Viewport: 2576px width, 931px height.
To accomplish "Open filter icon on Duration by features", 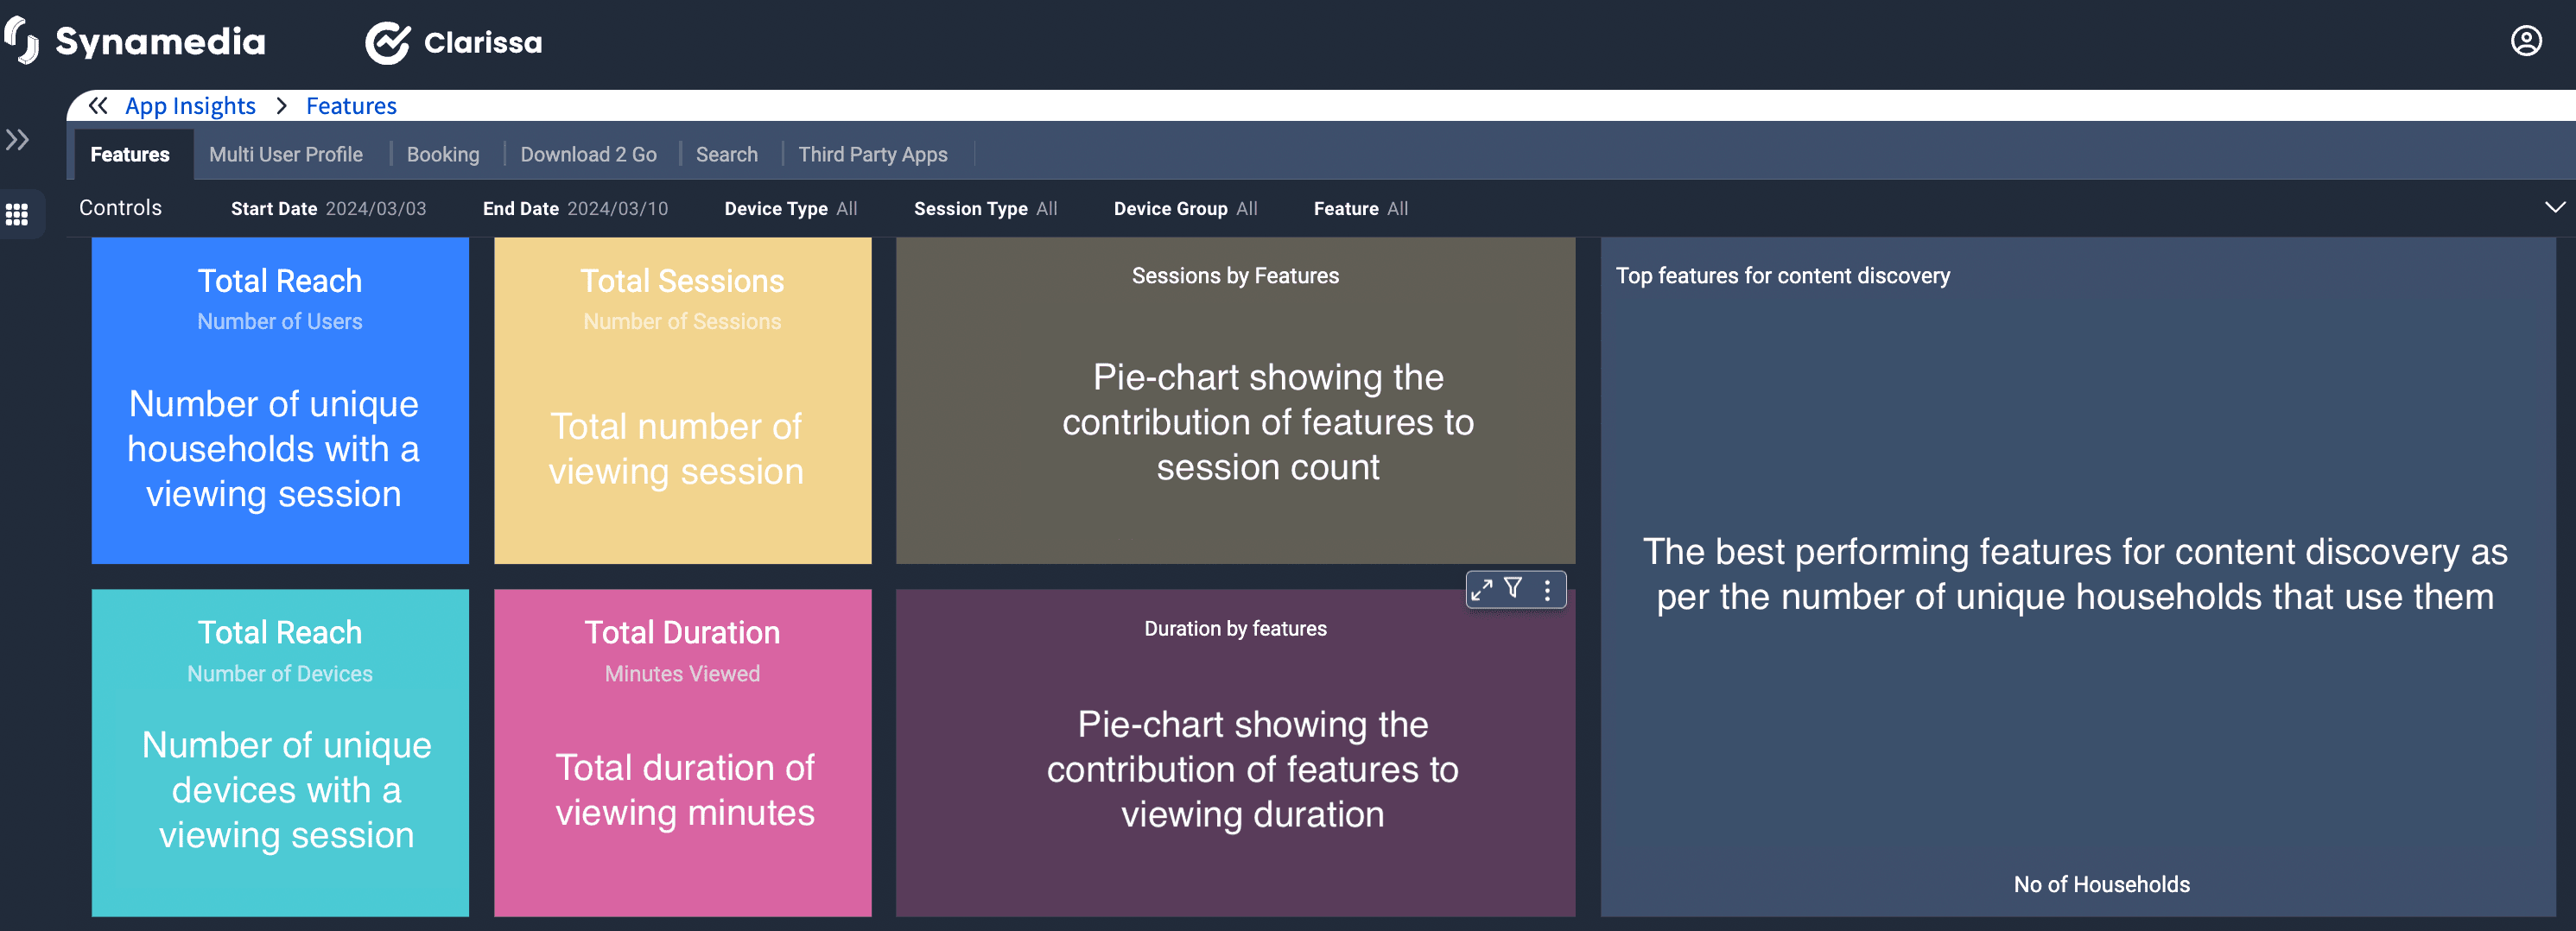I will (1513, 589).
